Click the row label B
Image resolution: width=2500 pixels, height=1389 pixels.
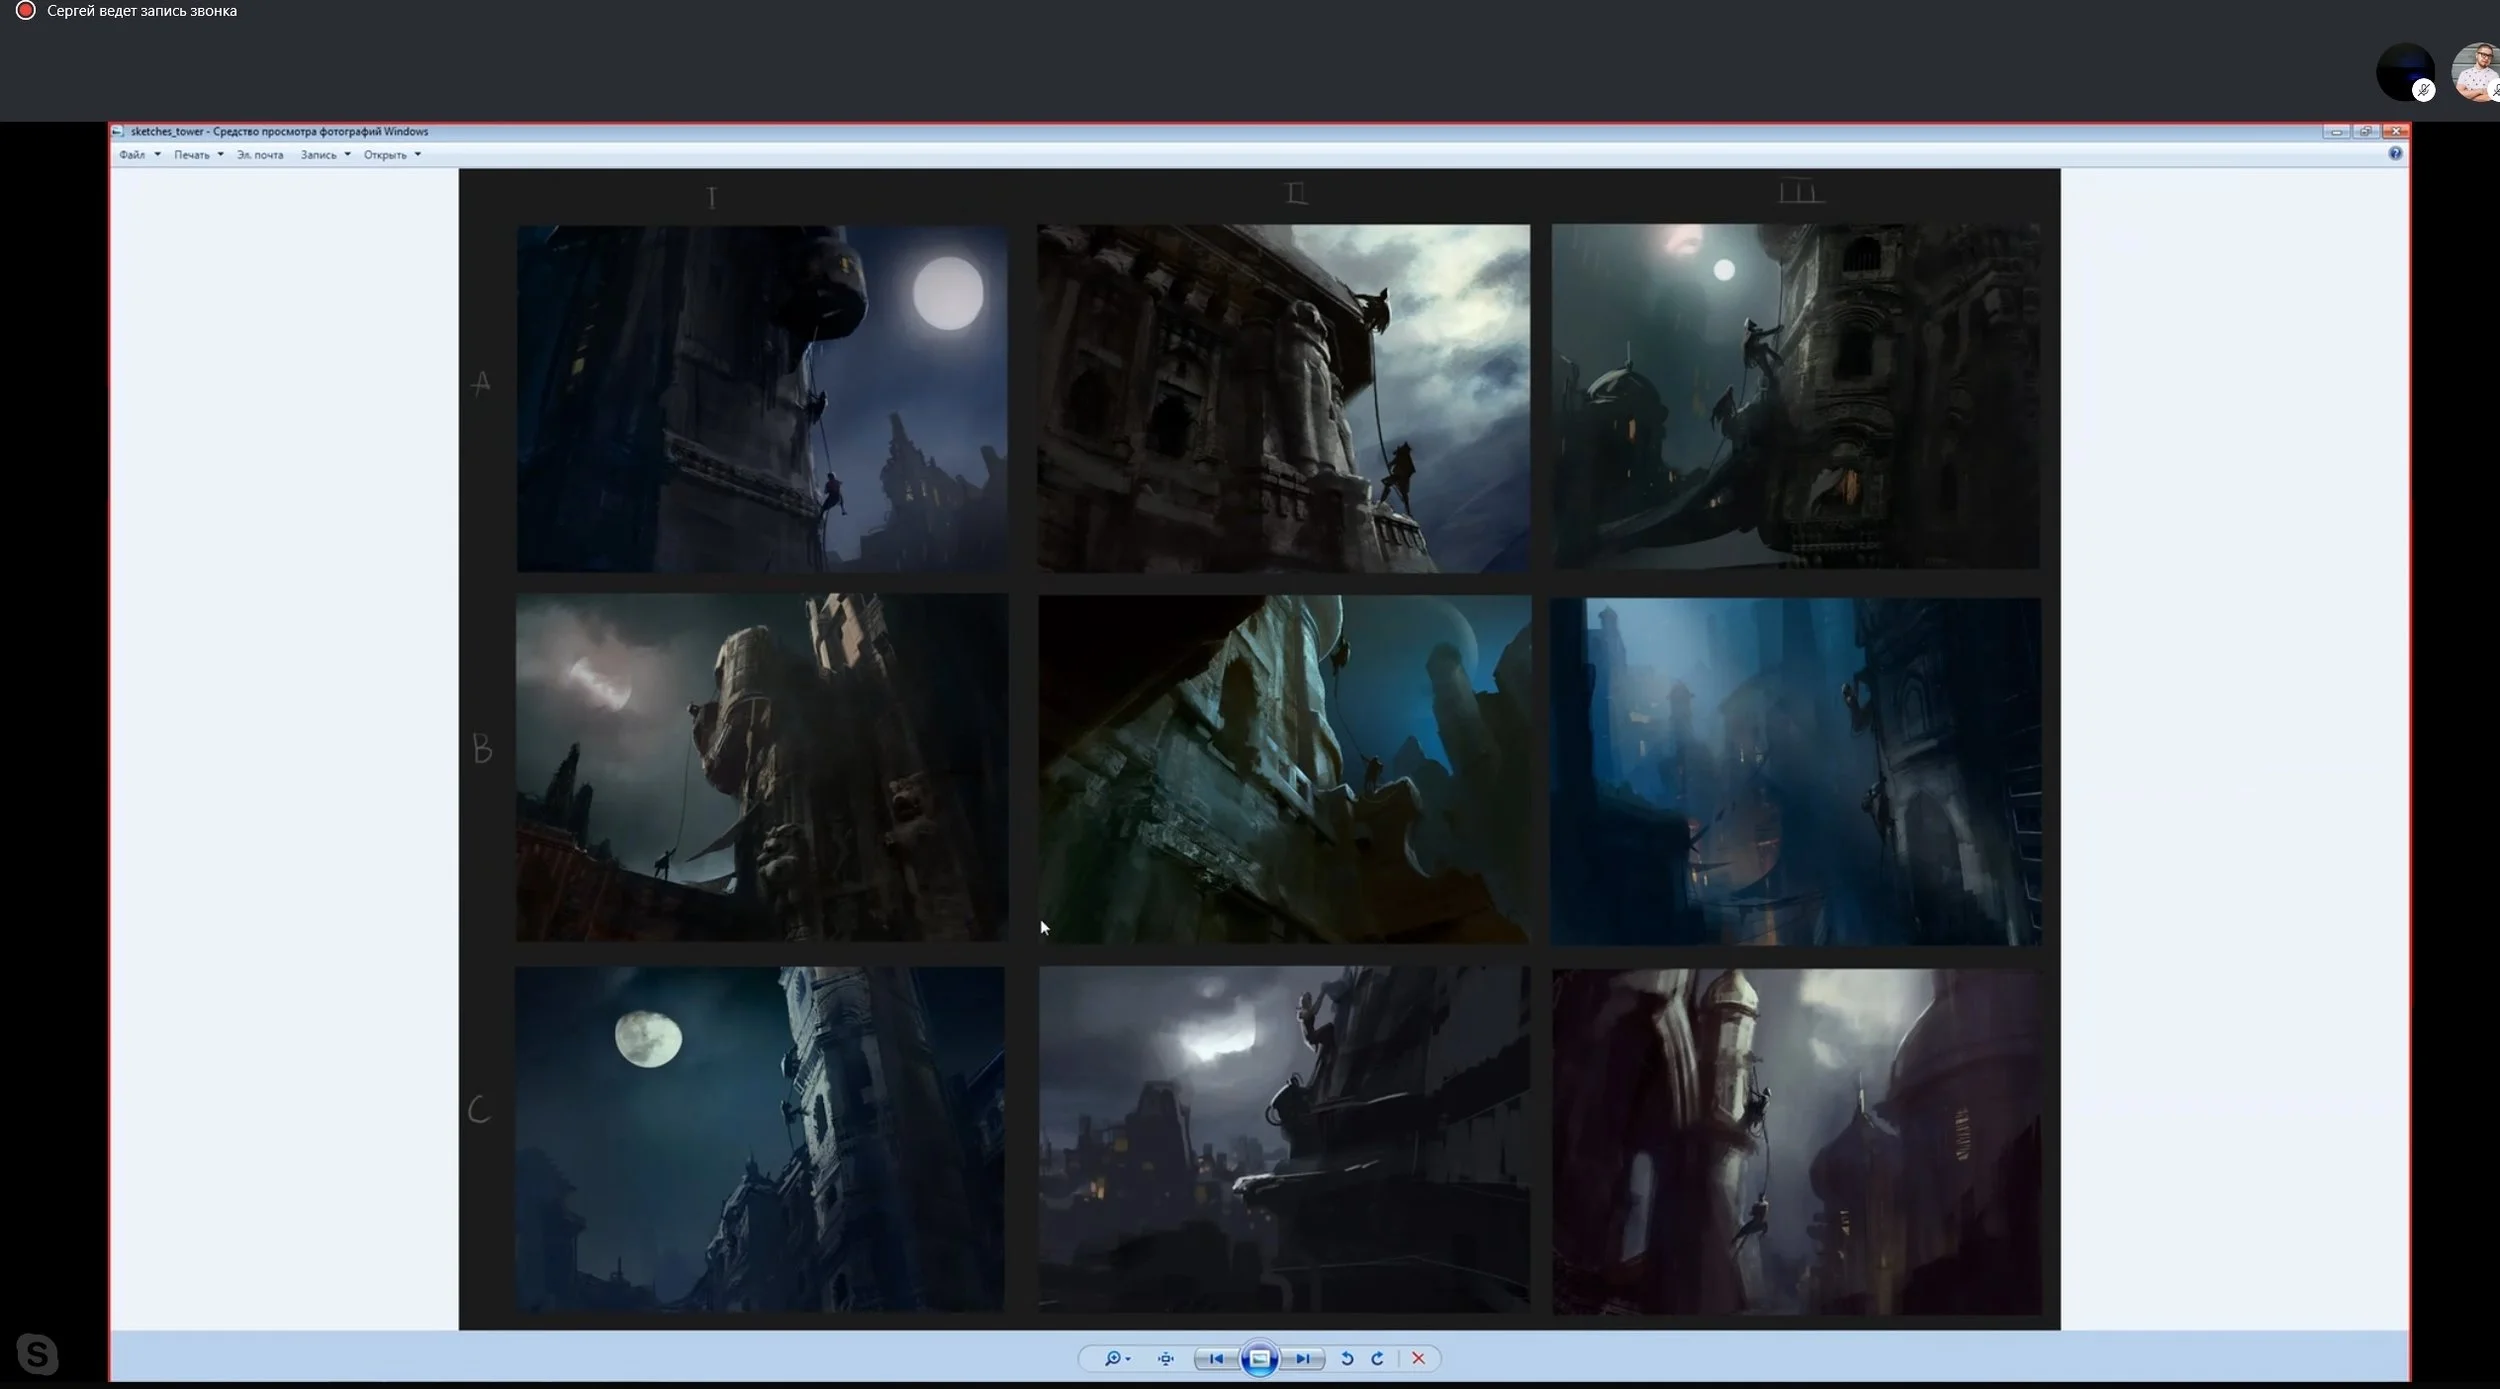coord(482,748)
